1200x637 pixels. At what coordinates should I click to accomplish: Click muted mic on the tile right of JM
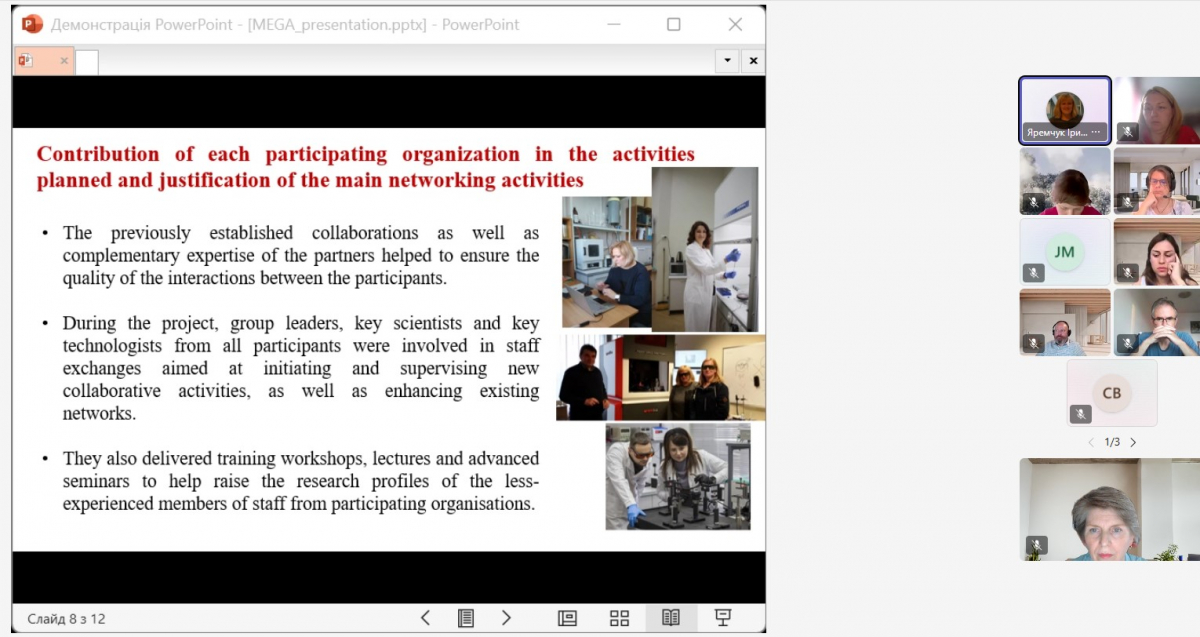(1128, 272)
